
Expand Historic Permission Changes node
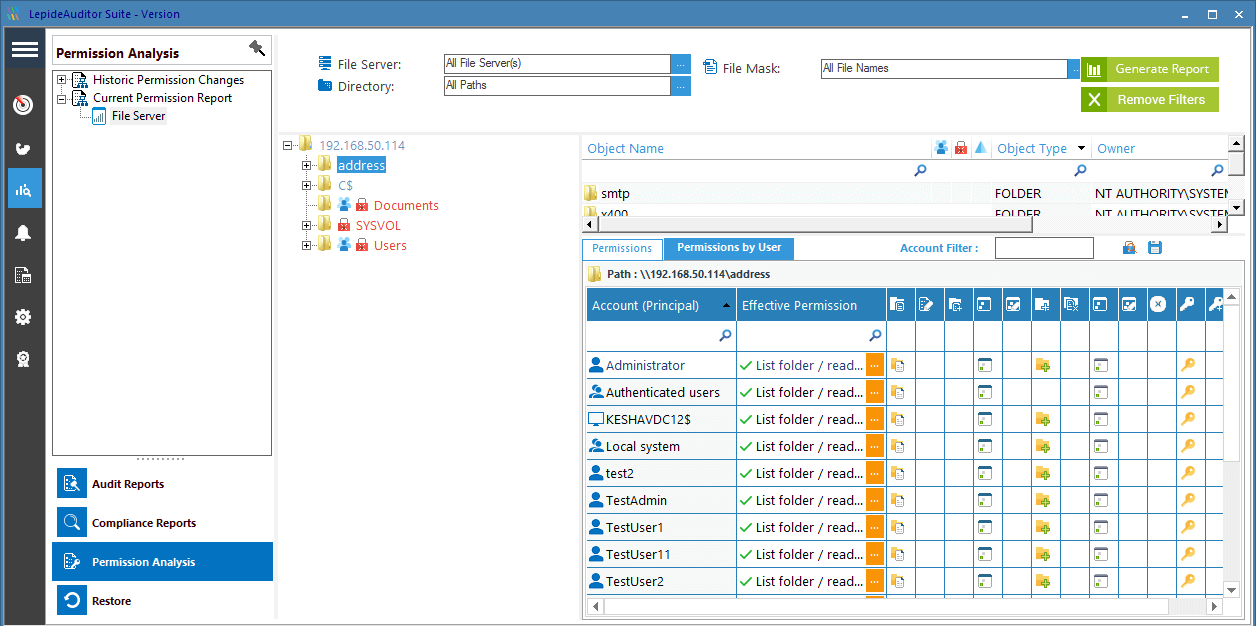click(62, 80)
